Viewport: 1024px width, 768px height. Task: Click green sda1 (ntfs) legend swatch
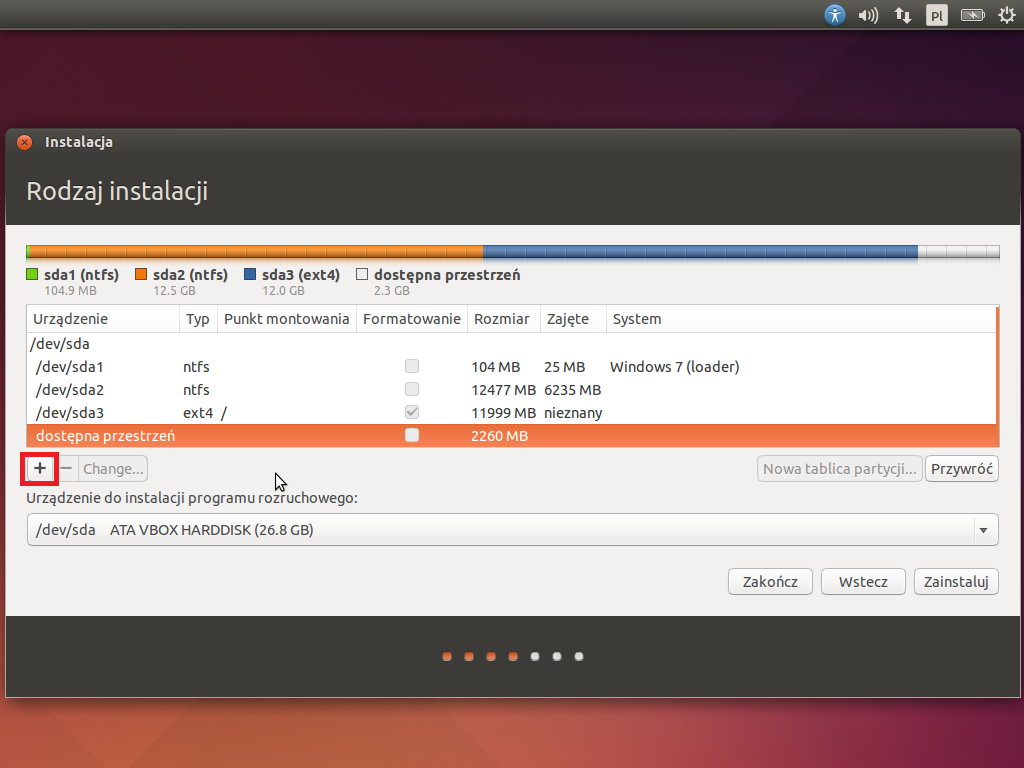32,274
